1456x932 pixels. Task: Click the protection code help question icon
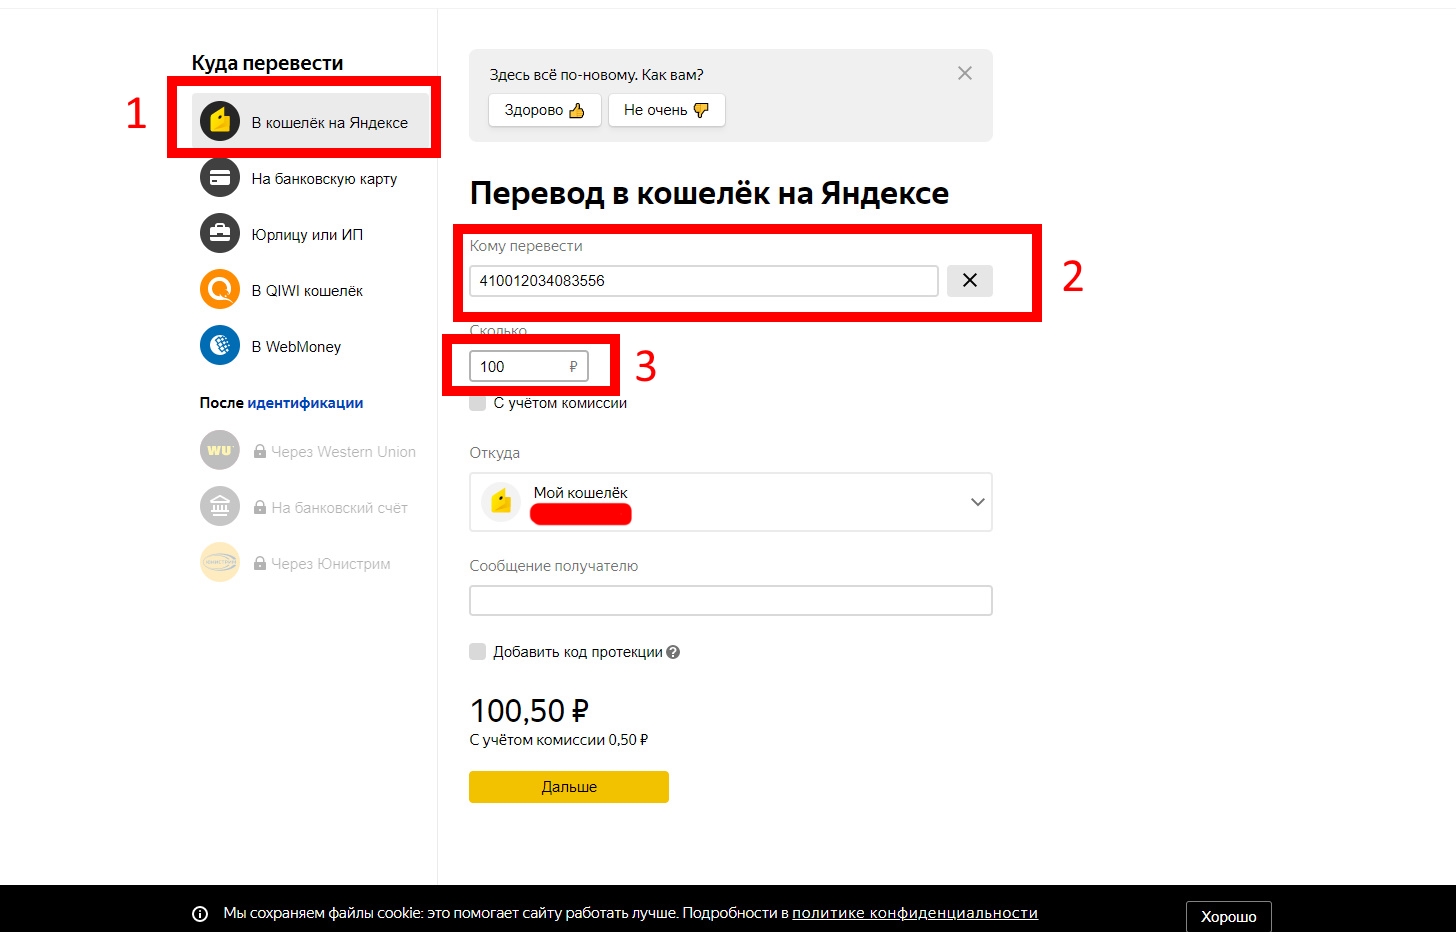(673, 652)
